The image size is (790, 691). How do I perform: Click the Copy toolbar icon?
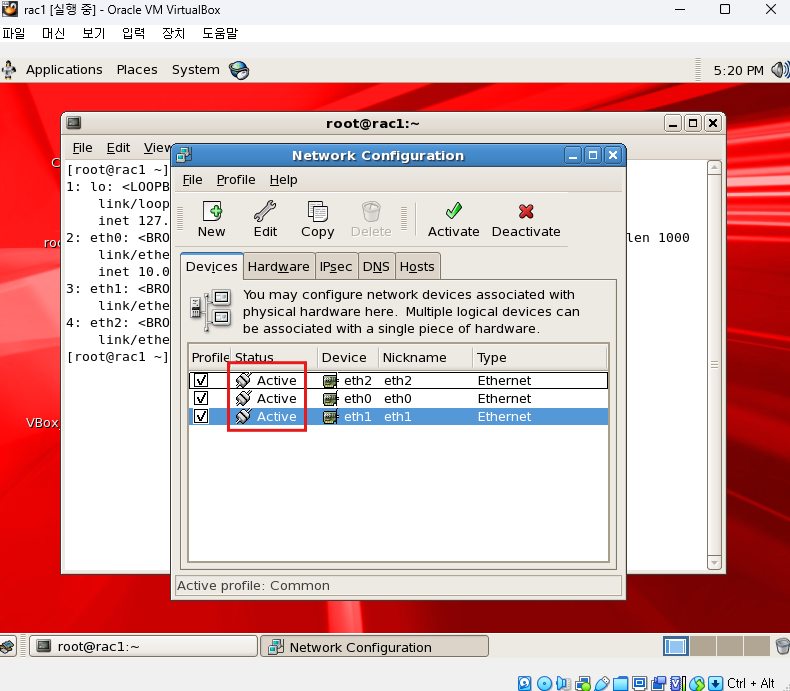coord(317,212)
